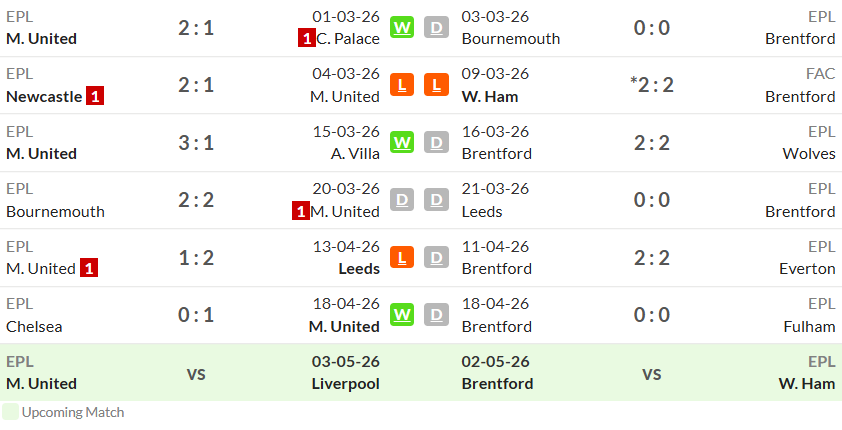Open W. Ham team in upcoming fixture row
The height and width of the screenshot is (430, 842).
pos(807,384)
